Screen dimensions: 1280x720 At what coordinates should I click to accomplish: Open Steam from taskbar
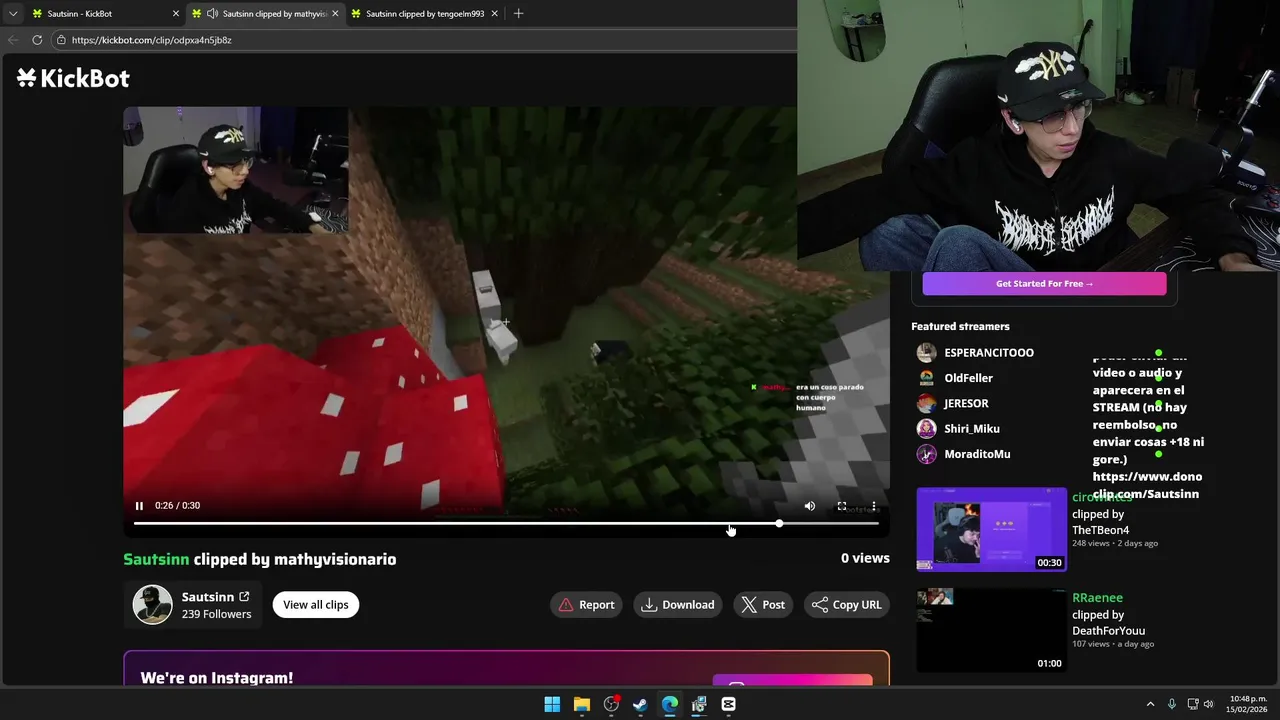(640, 704)
